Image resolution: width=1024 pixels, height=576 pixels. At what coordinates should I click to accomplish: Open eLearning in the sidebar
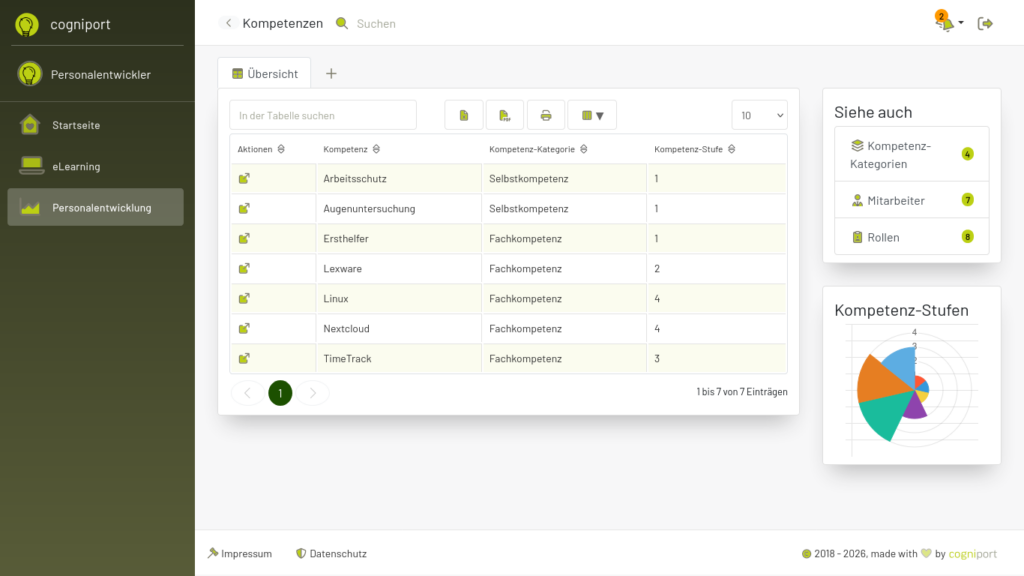tap(76, 167)
